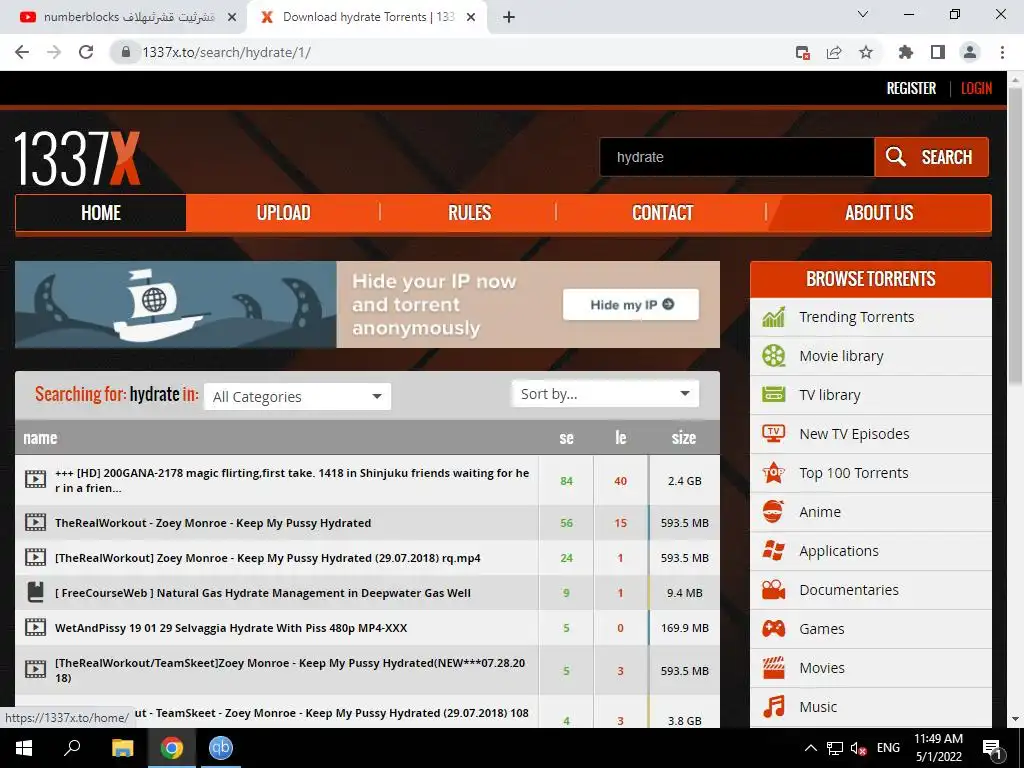
Task: Open the RULES navigation item
Action: point(469,213)
